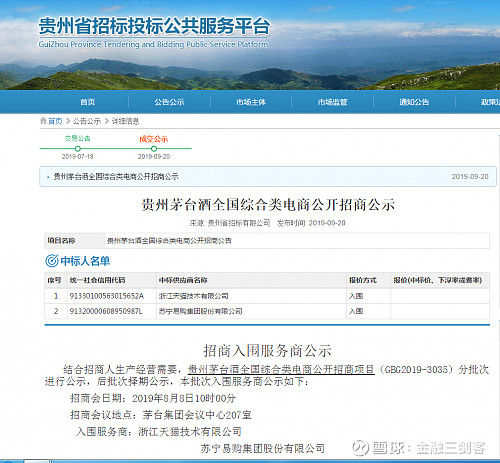Select the 成交公示 timeline node circle

click(154, 149)
